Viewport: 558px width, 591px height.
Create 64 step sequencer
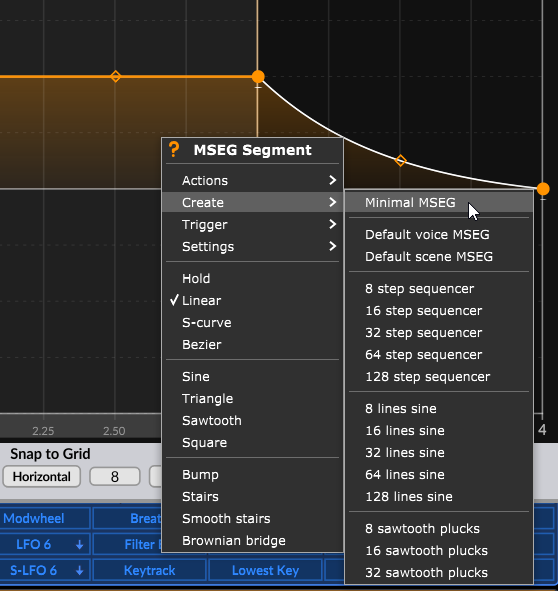(439, 355)
